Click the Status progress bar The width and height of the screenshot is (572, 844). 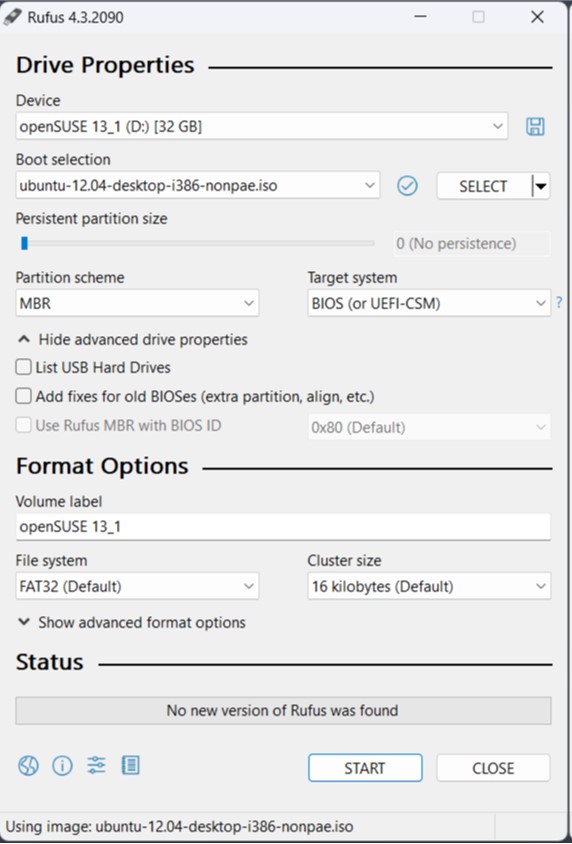click(283, 711)
